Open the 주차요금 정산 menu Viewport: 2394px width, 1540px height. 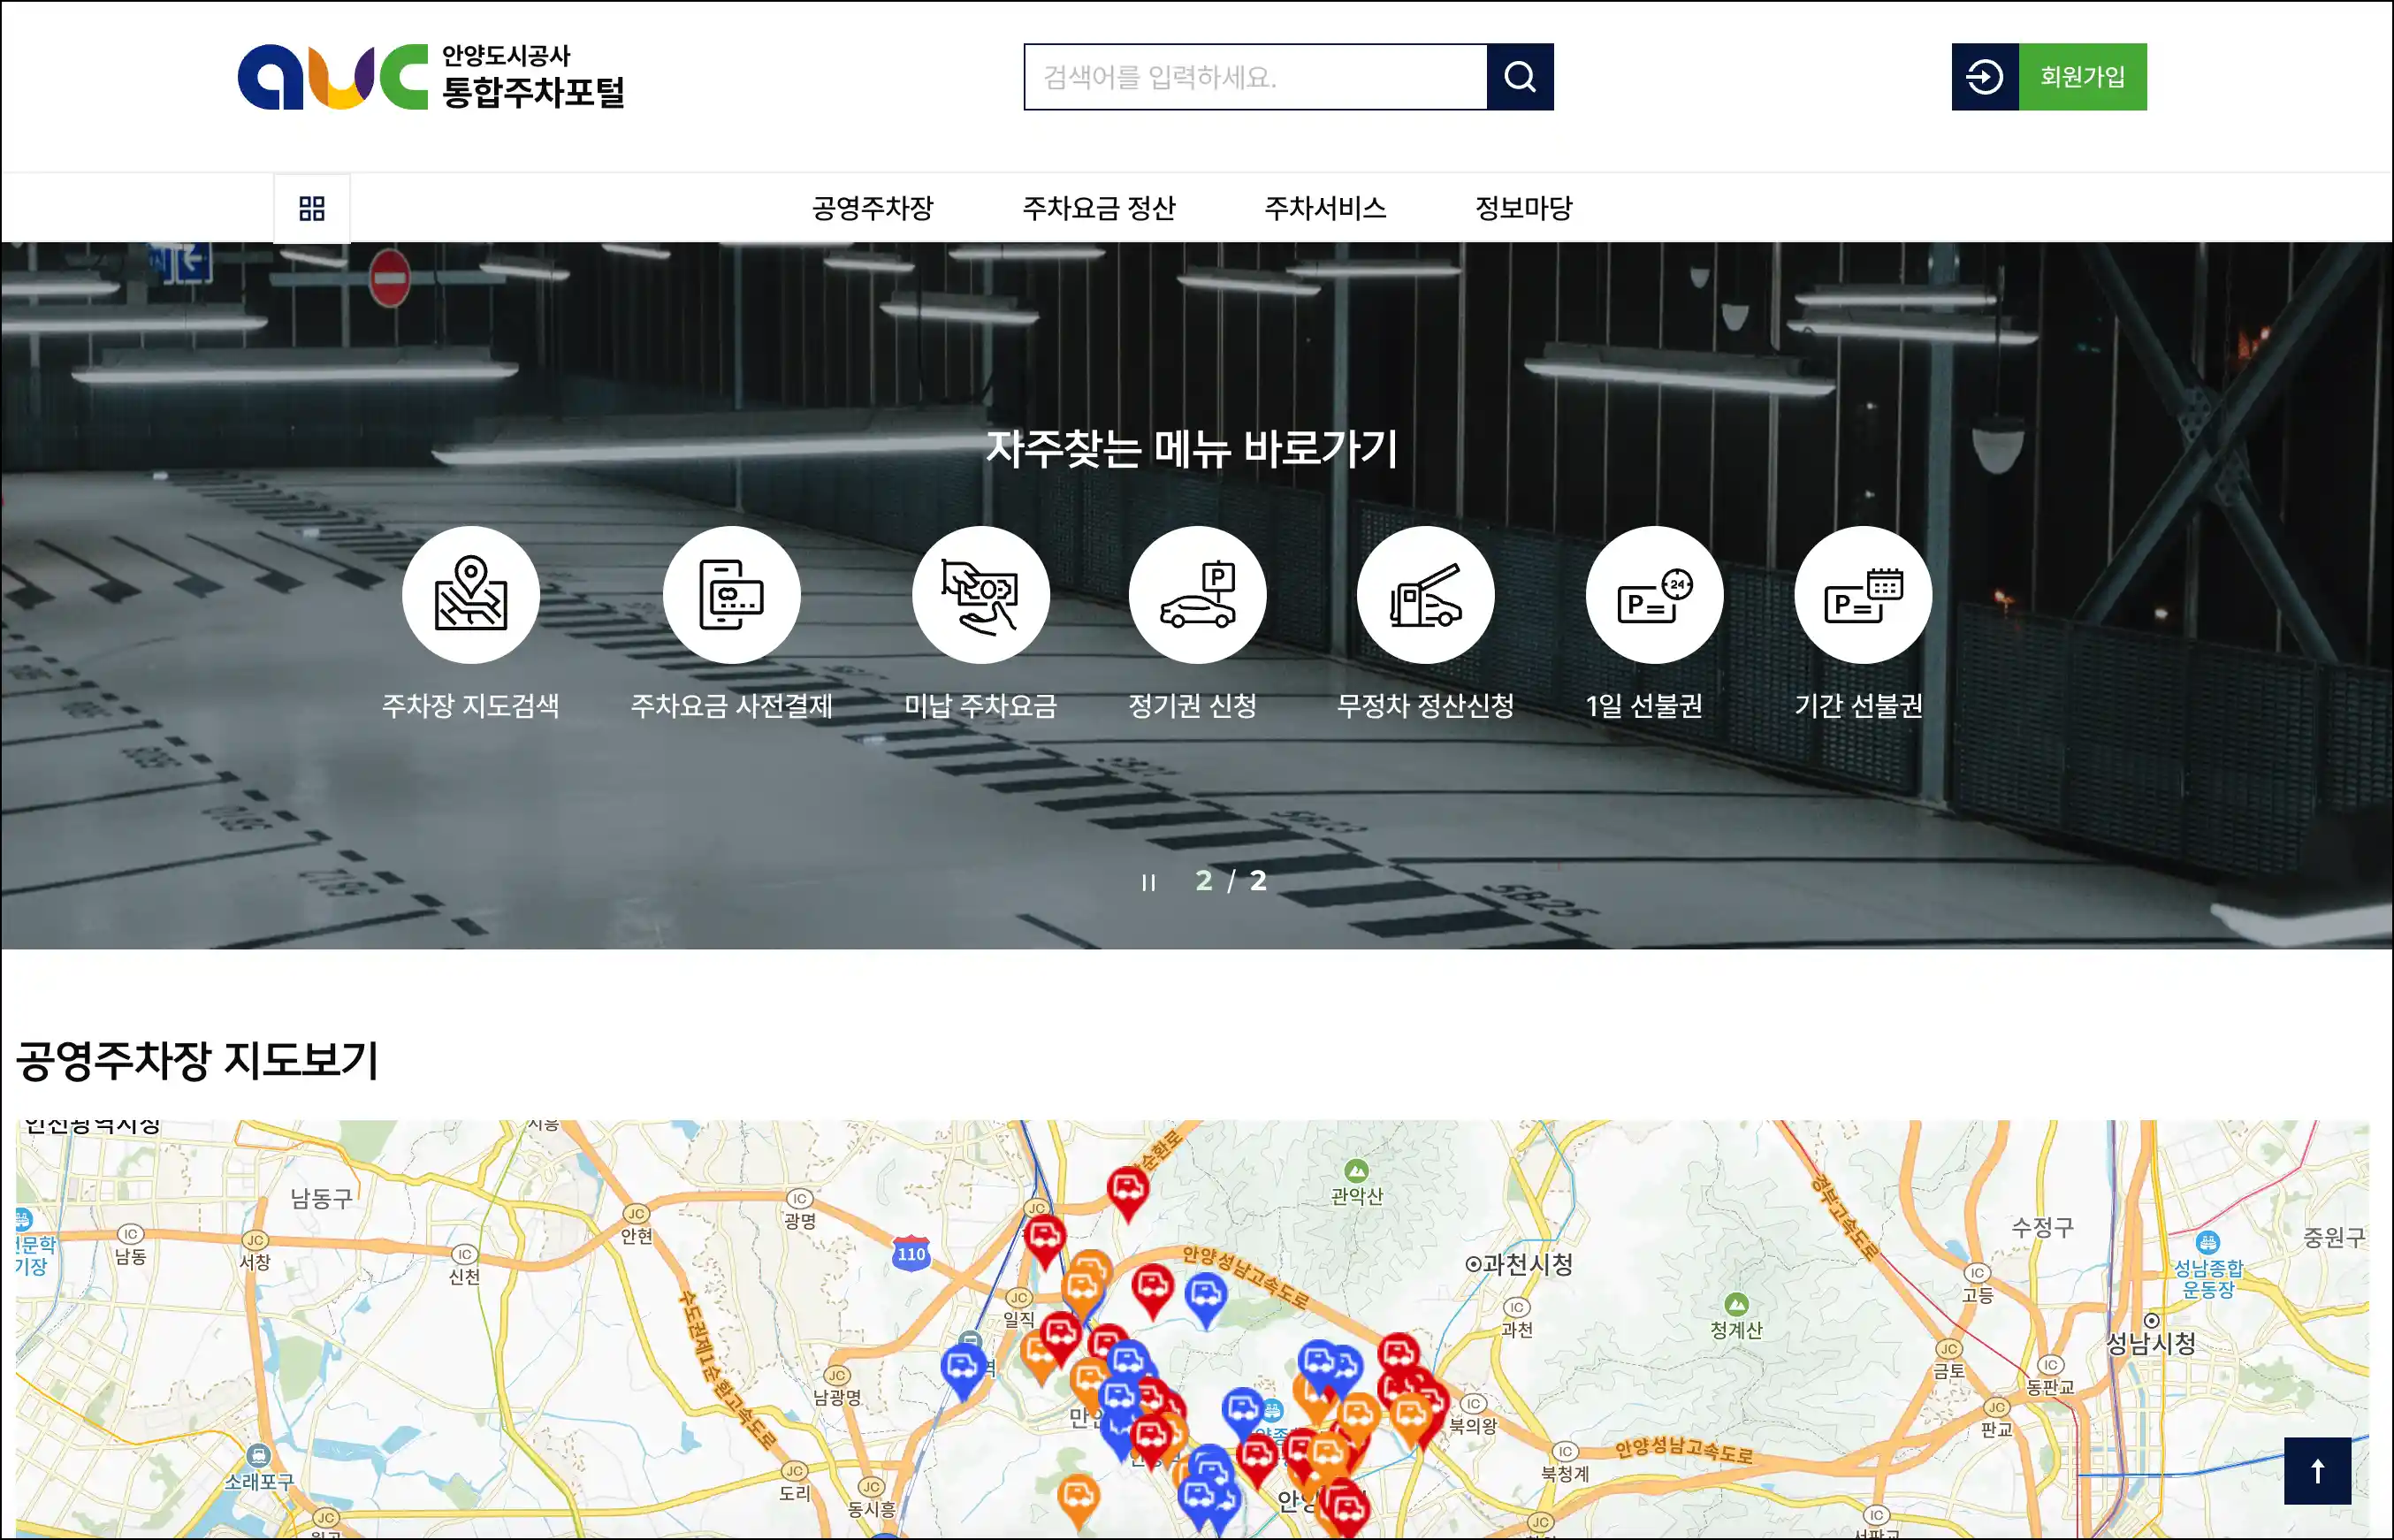coord(1098,208)
